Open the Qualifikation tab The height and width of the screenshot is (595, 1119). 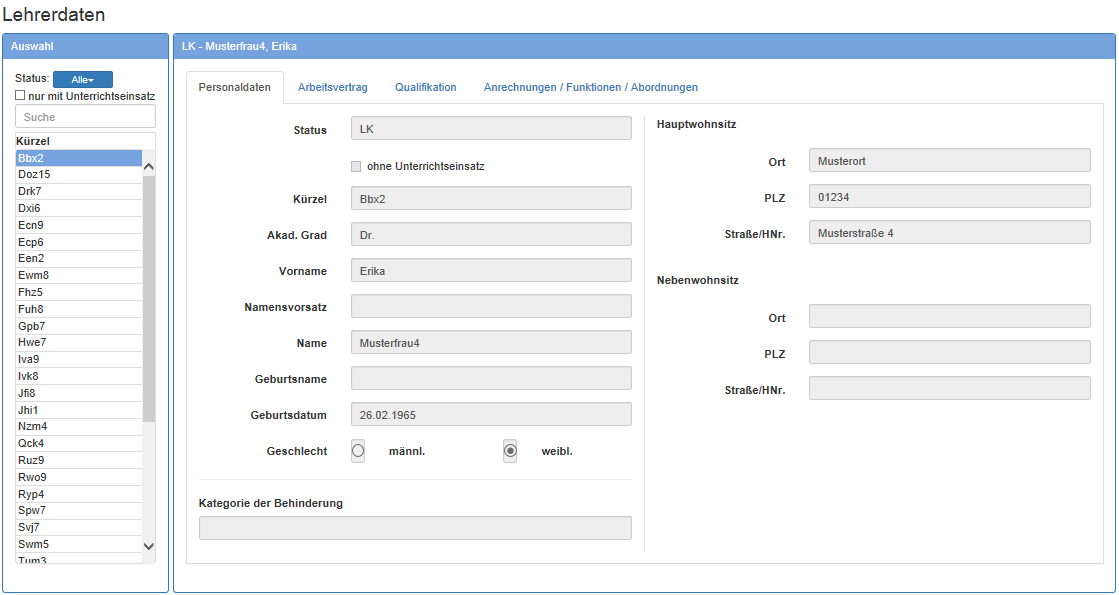(425, 87)
